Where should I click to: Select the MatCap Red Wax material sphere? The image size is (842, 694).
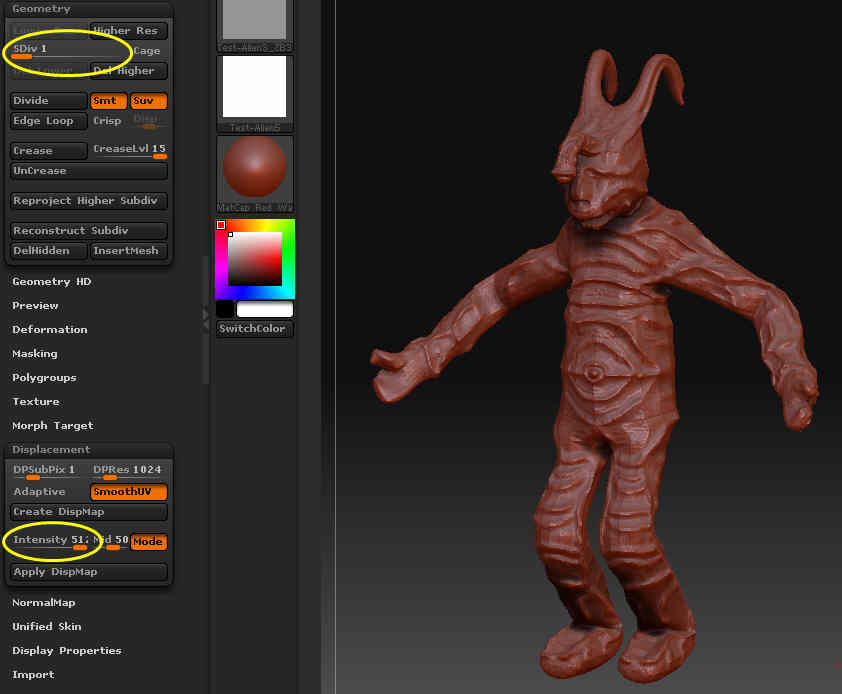(255, 166)
